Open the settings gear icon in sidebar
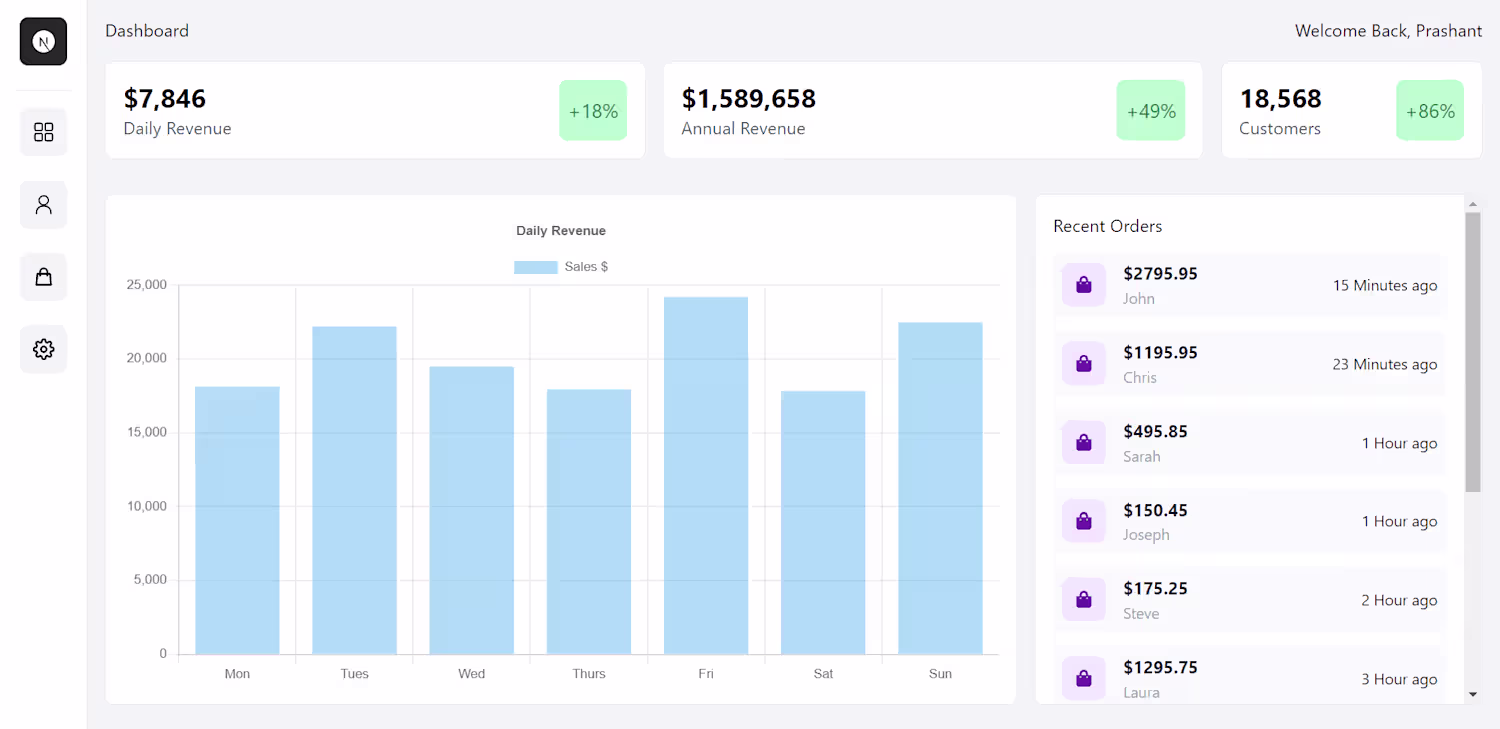The width and height of the screenshot is (1500, 729). click(43, 349)
